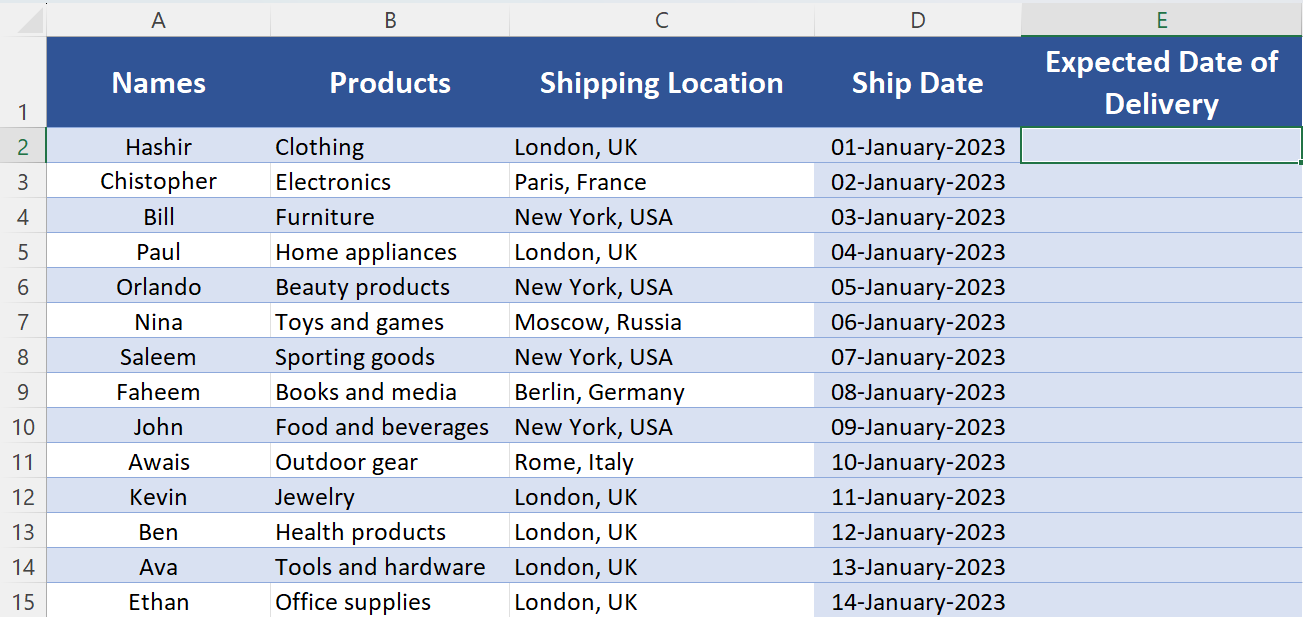Viewport: 1303px width, 617px height.
Task: Select column E header
Action: pos(1161,20)
